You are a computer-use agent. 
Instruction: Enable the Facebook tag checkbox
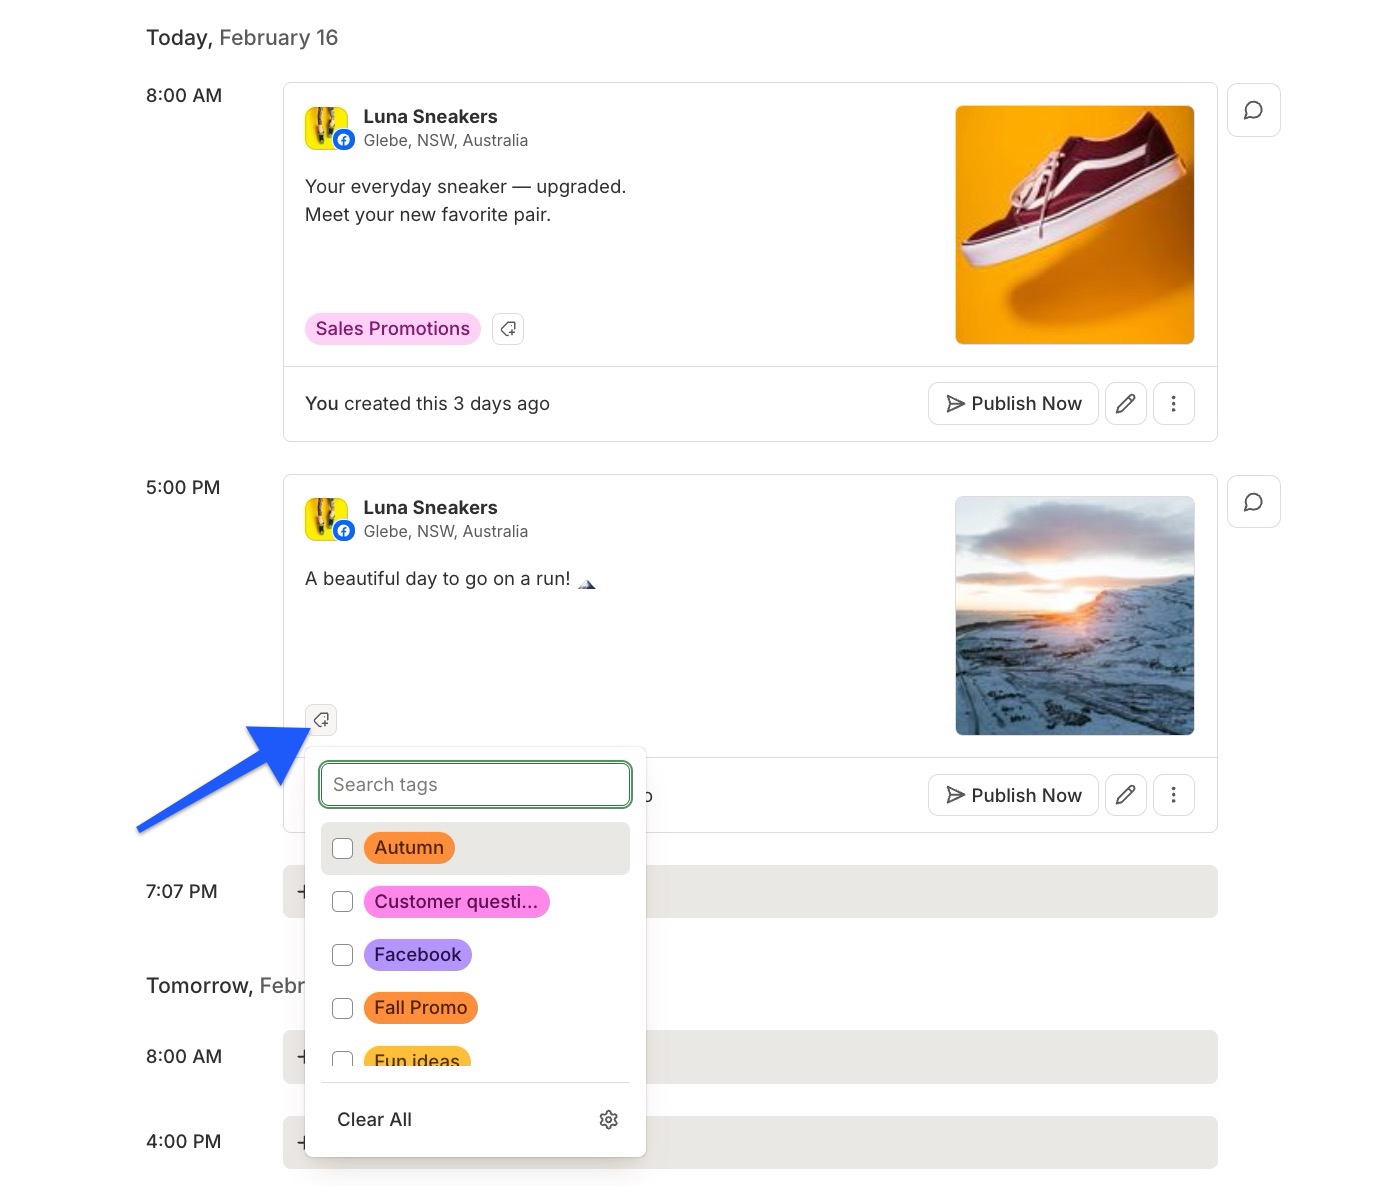pos(342,955)
